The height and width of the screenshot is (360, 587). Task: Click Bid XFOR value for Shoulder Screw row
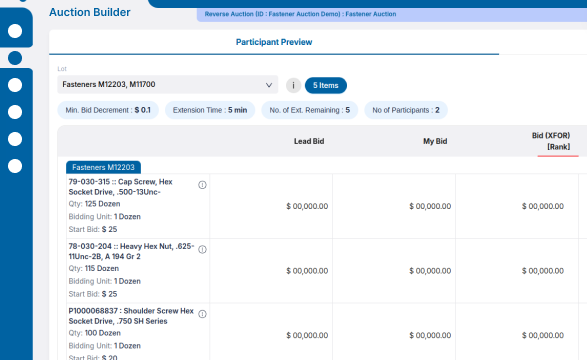point(543,335)
